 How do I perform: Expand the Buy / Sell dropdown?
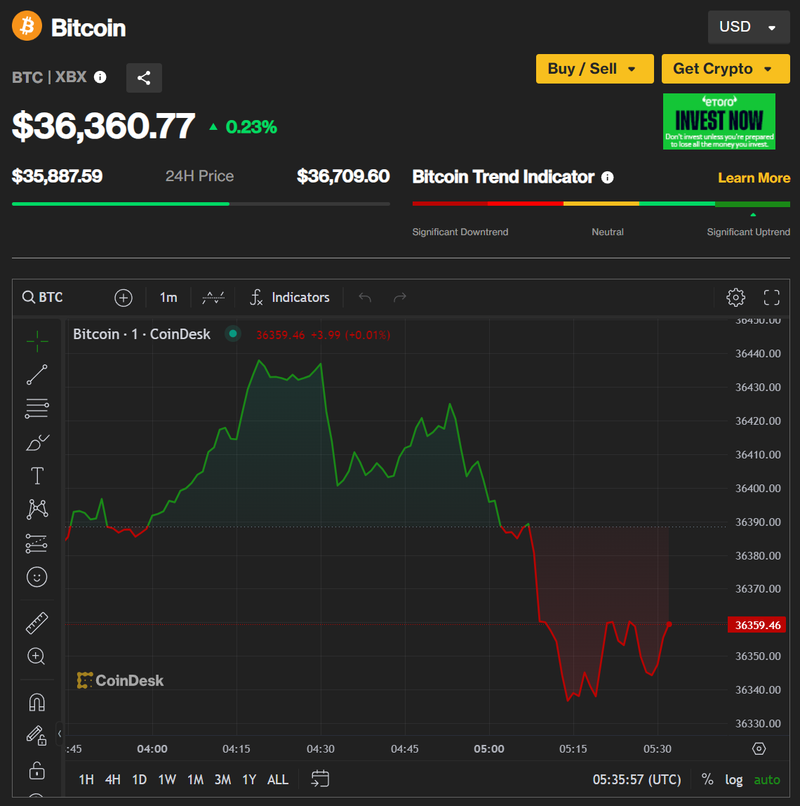[x=595, y=68]
